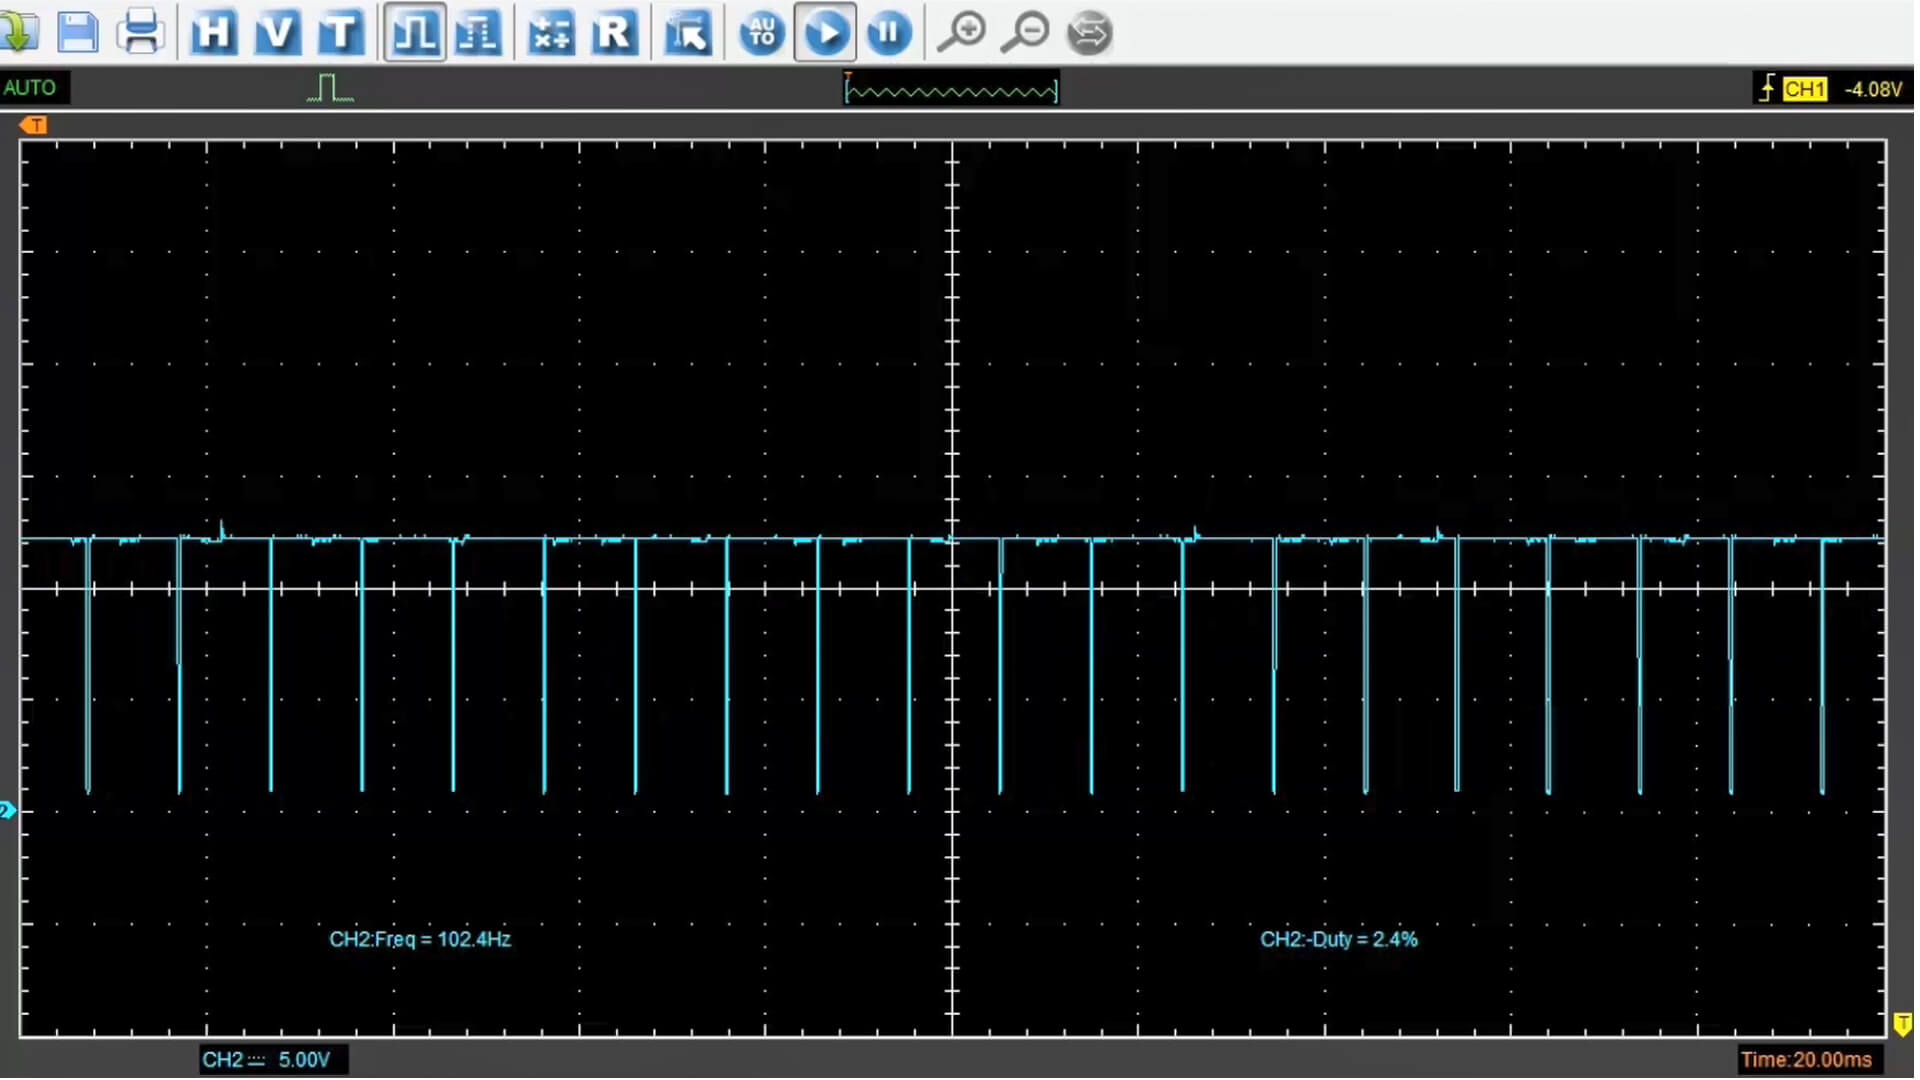Image resolution: width=1920 pixels, height=1080 pixels.
Task: Click the yellow trigger level marker
Action: 1902,1023
